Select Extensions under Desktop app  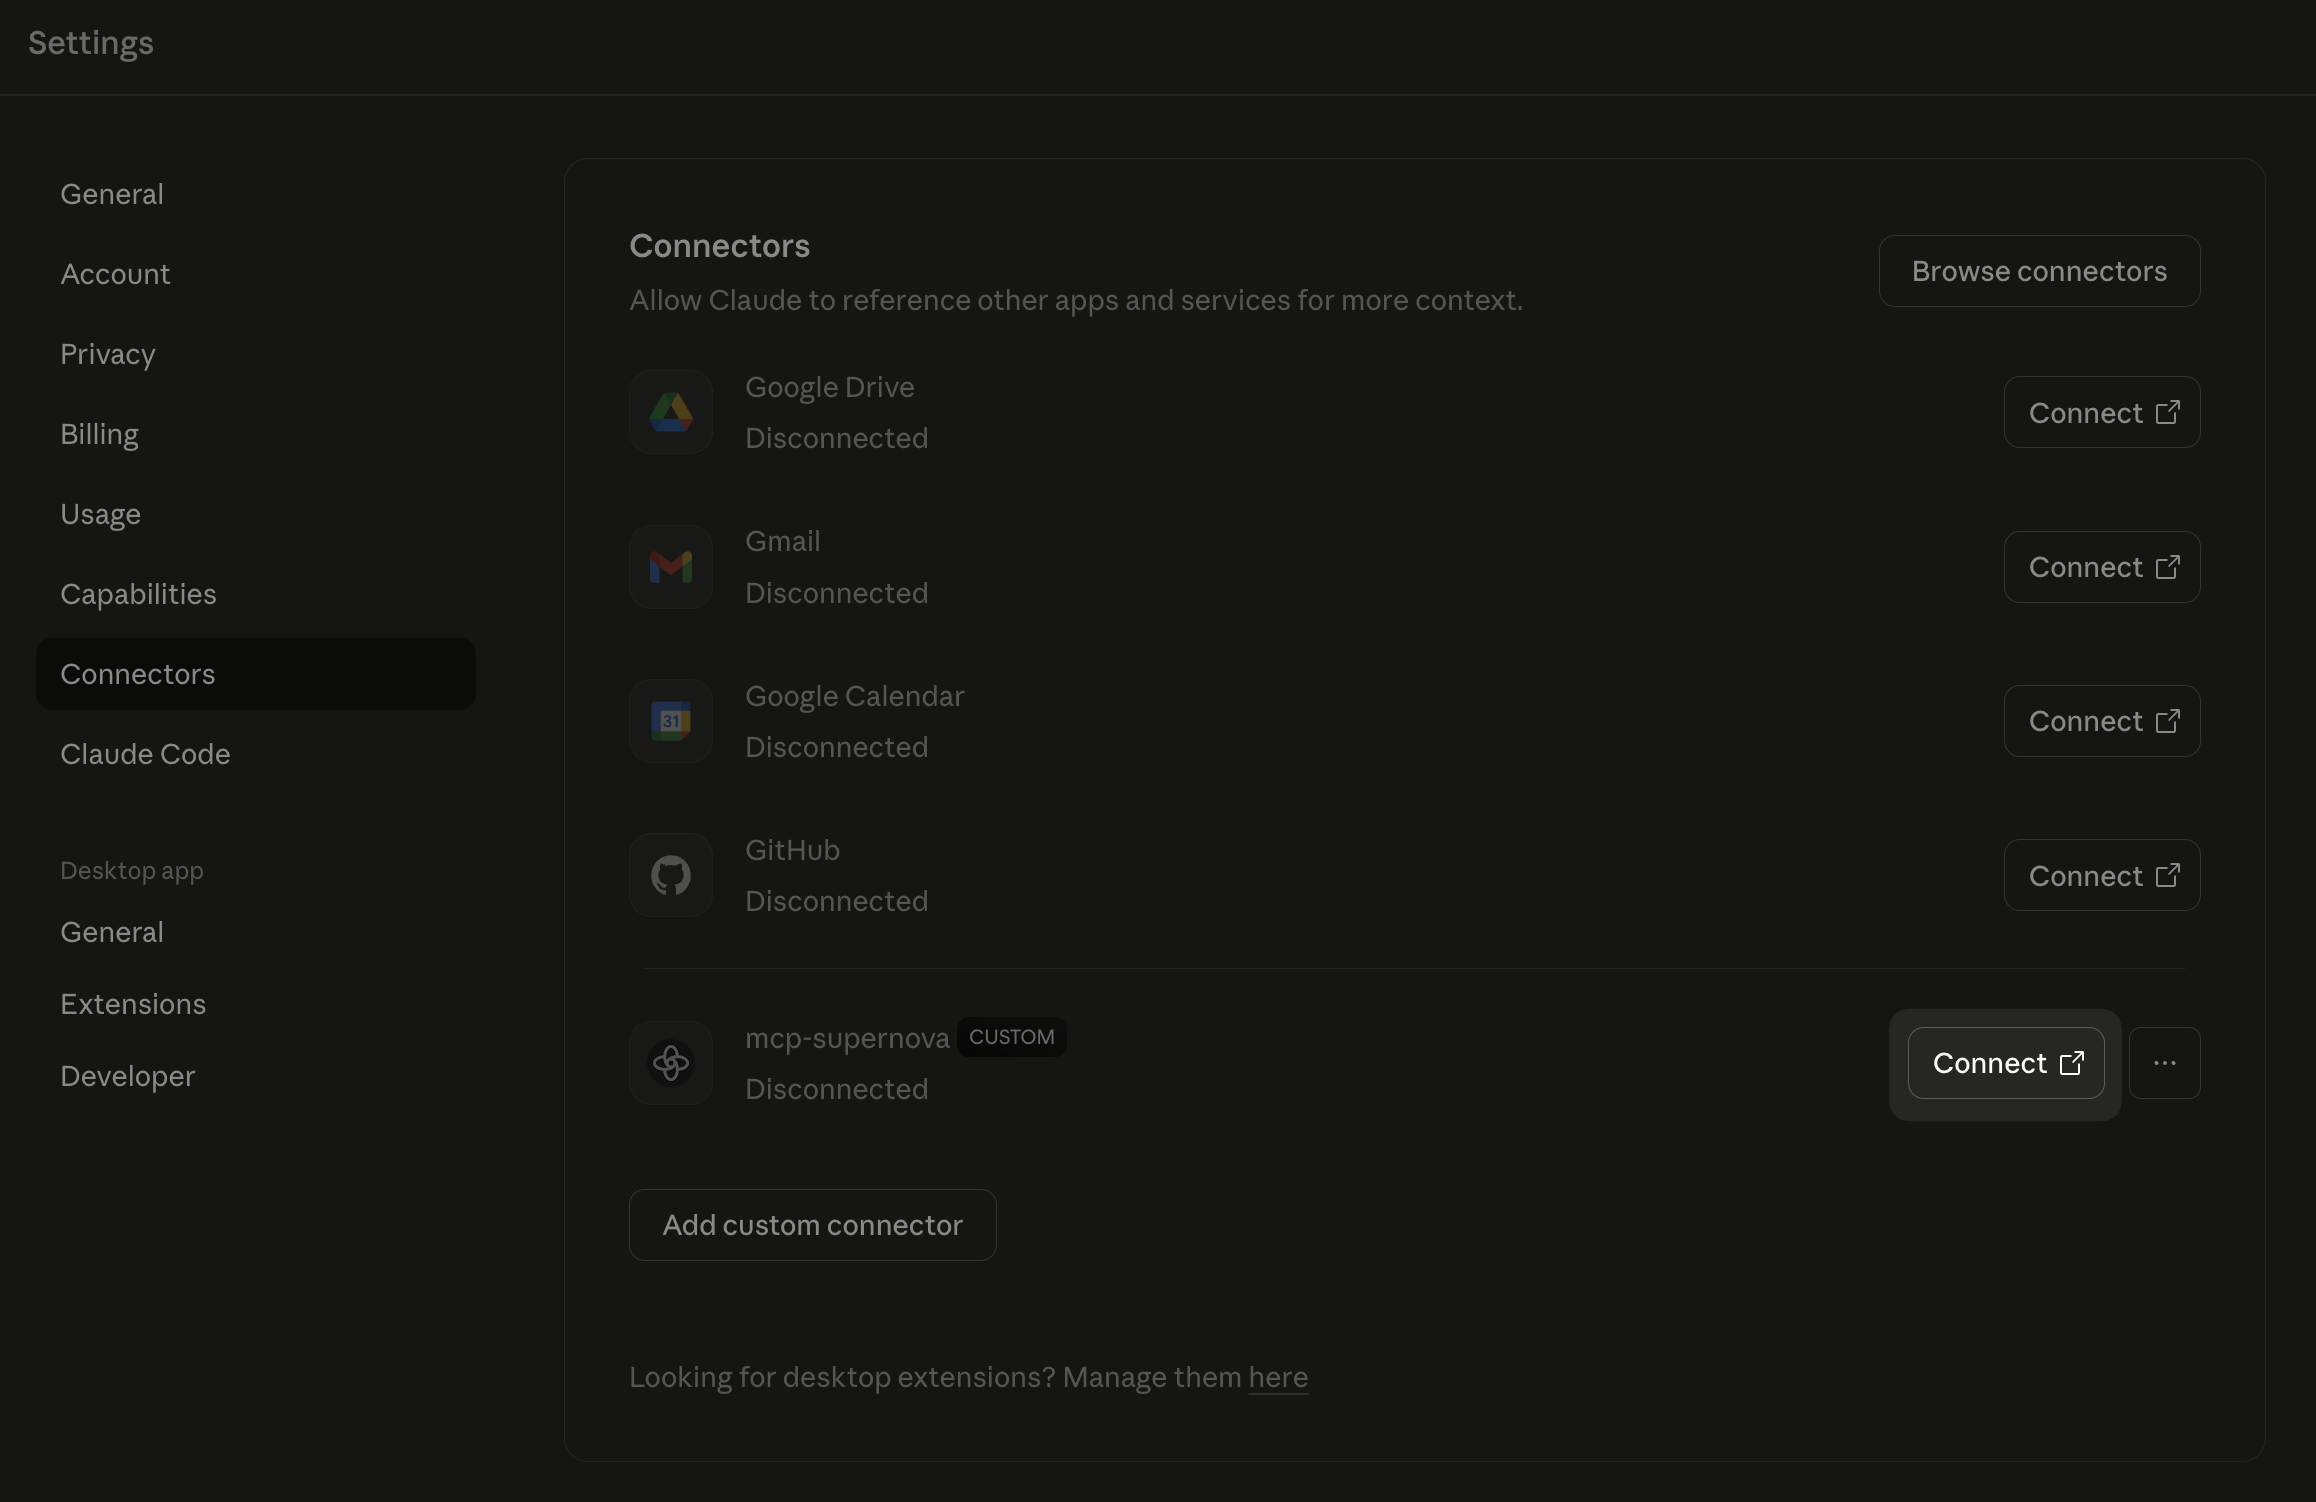click(x=133, y=1004)
